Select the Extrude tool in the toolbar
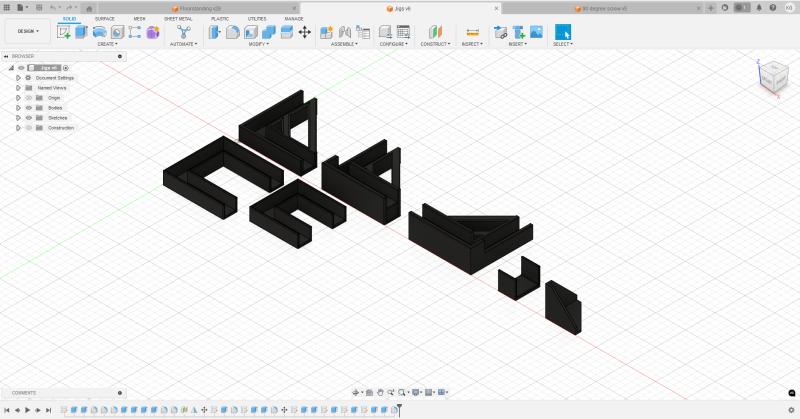Image resolution: width=800 pixels, height=419 pixels. tap(82, 32)
